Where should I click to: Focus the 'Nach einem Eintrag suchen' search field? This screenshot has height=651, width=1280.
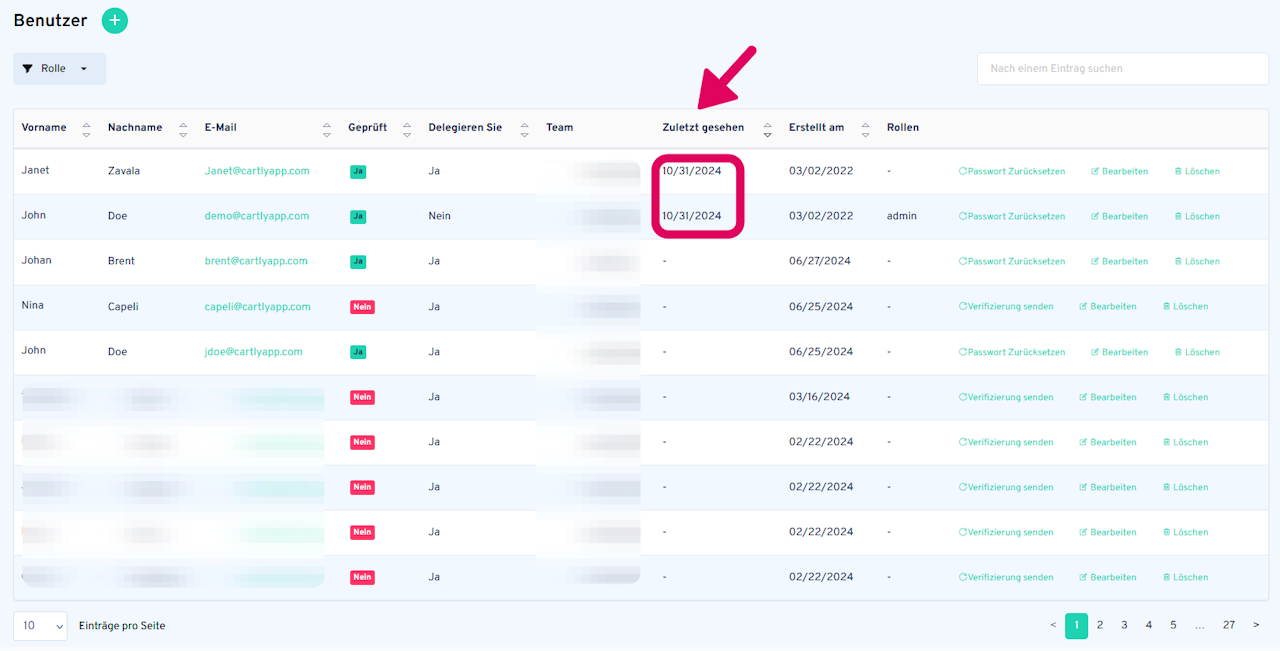click(1122, 69)
